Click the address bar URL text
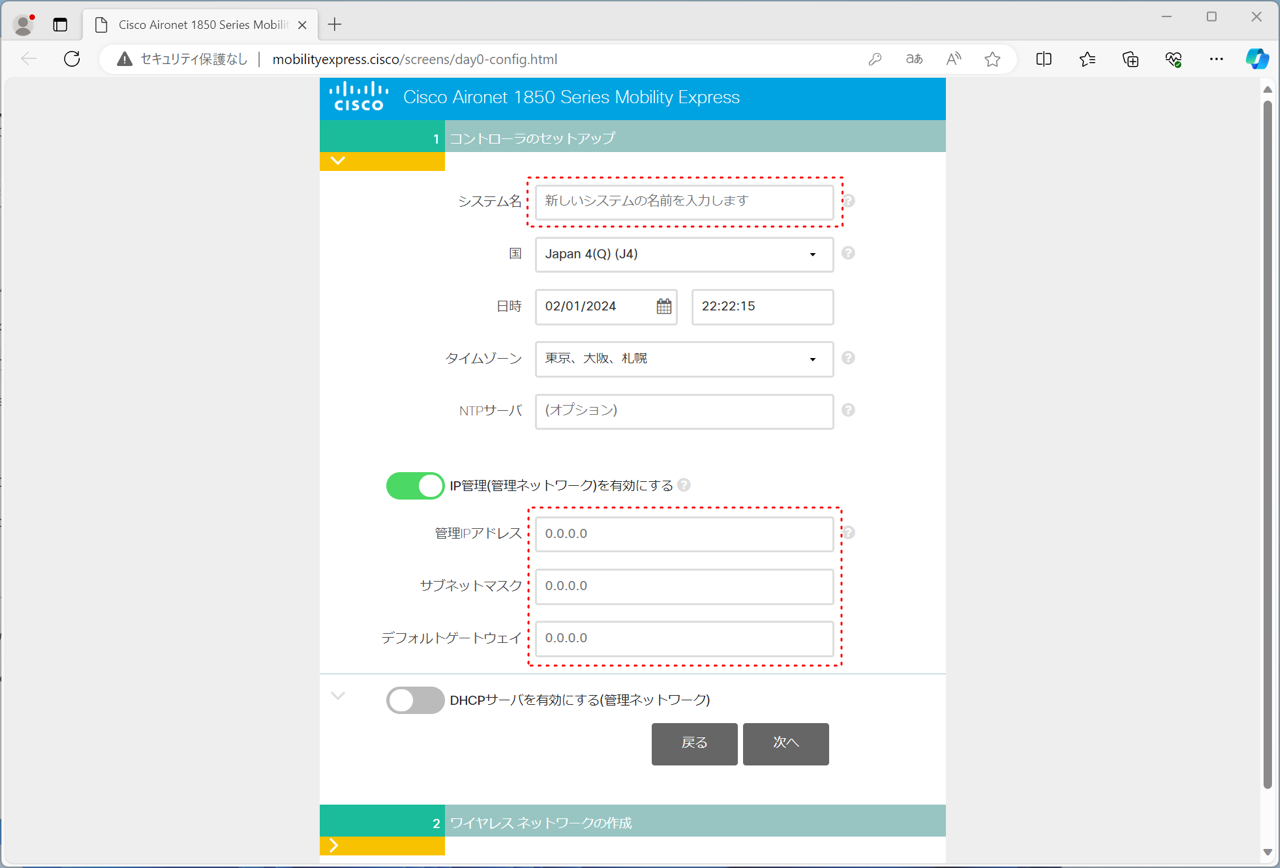Image resolution: width=1280 pixels, height=868 pixels. point(415,59)
